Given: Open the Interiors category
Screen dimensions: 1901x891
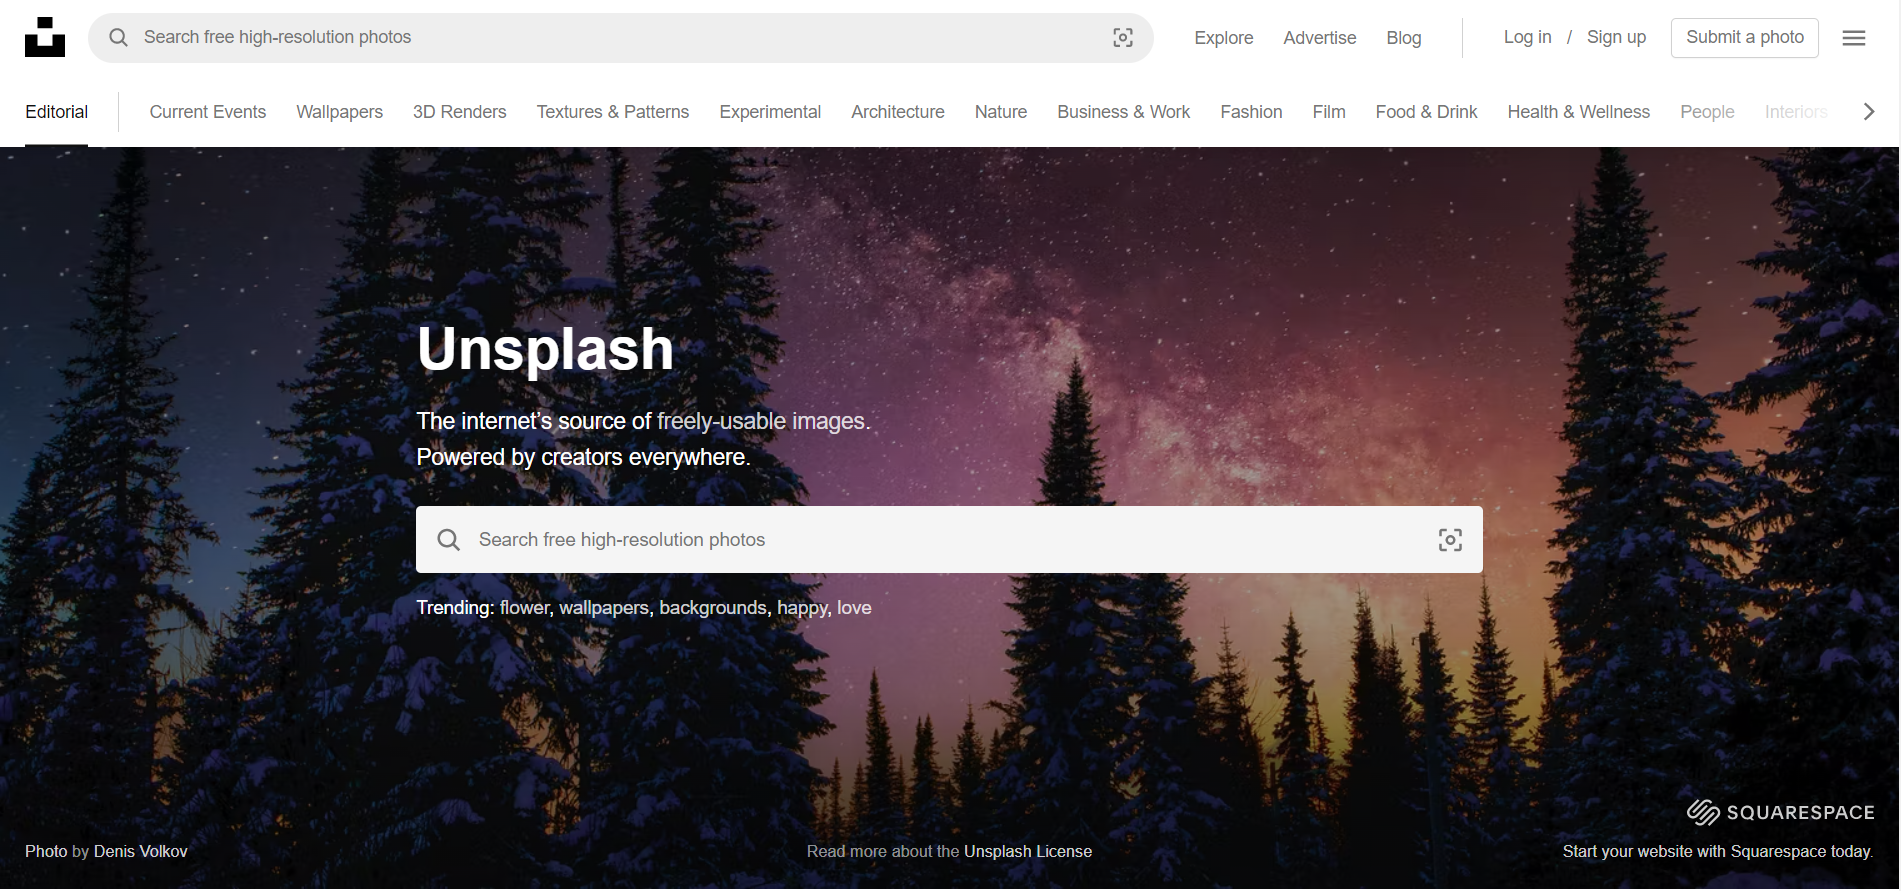Looking at the screenshot, I should pyautogui.click(x=1796, y=112).
